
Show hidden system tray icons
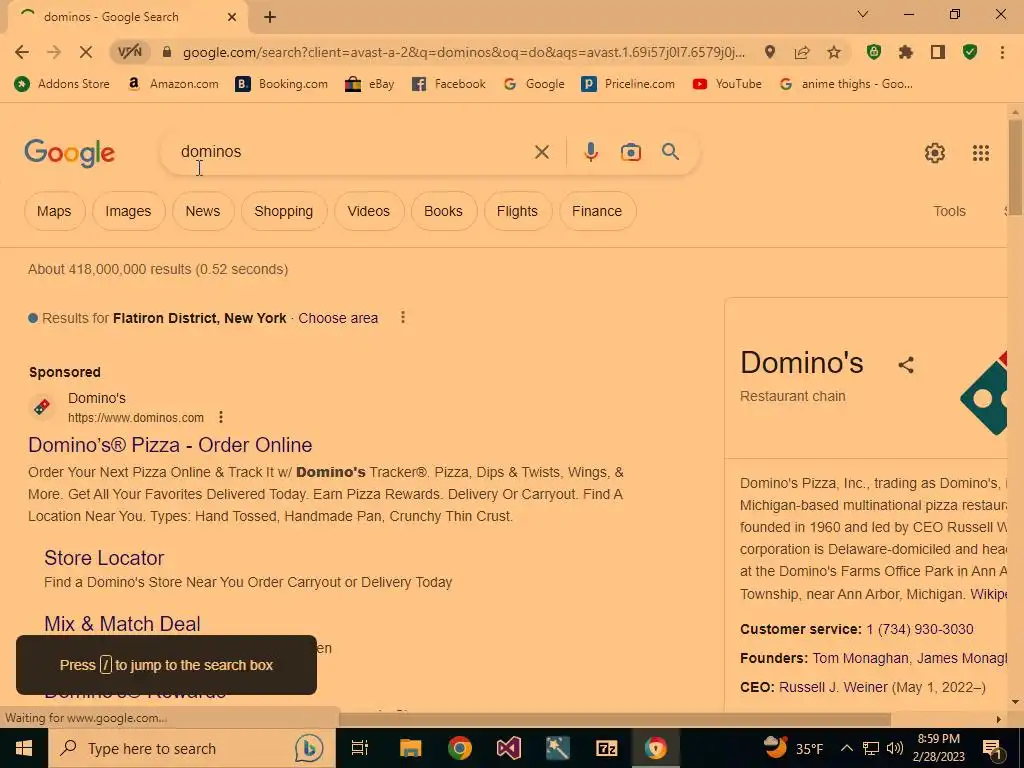pos(846,748)
